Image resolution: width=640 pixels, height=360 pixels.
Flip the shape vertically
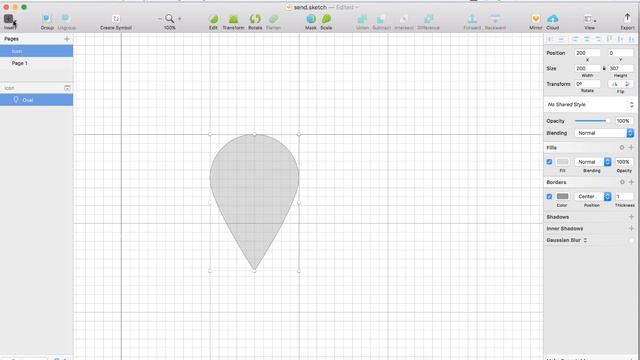click(627, 84)
